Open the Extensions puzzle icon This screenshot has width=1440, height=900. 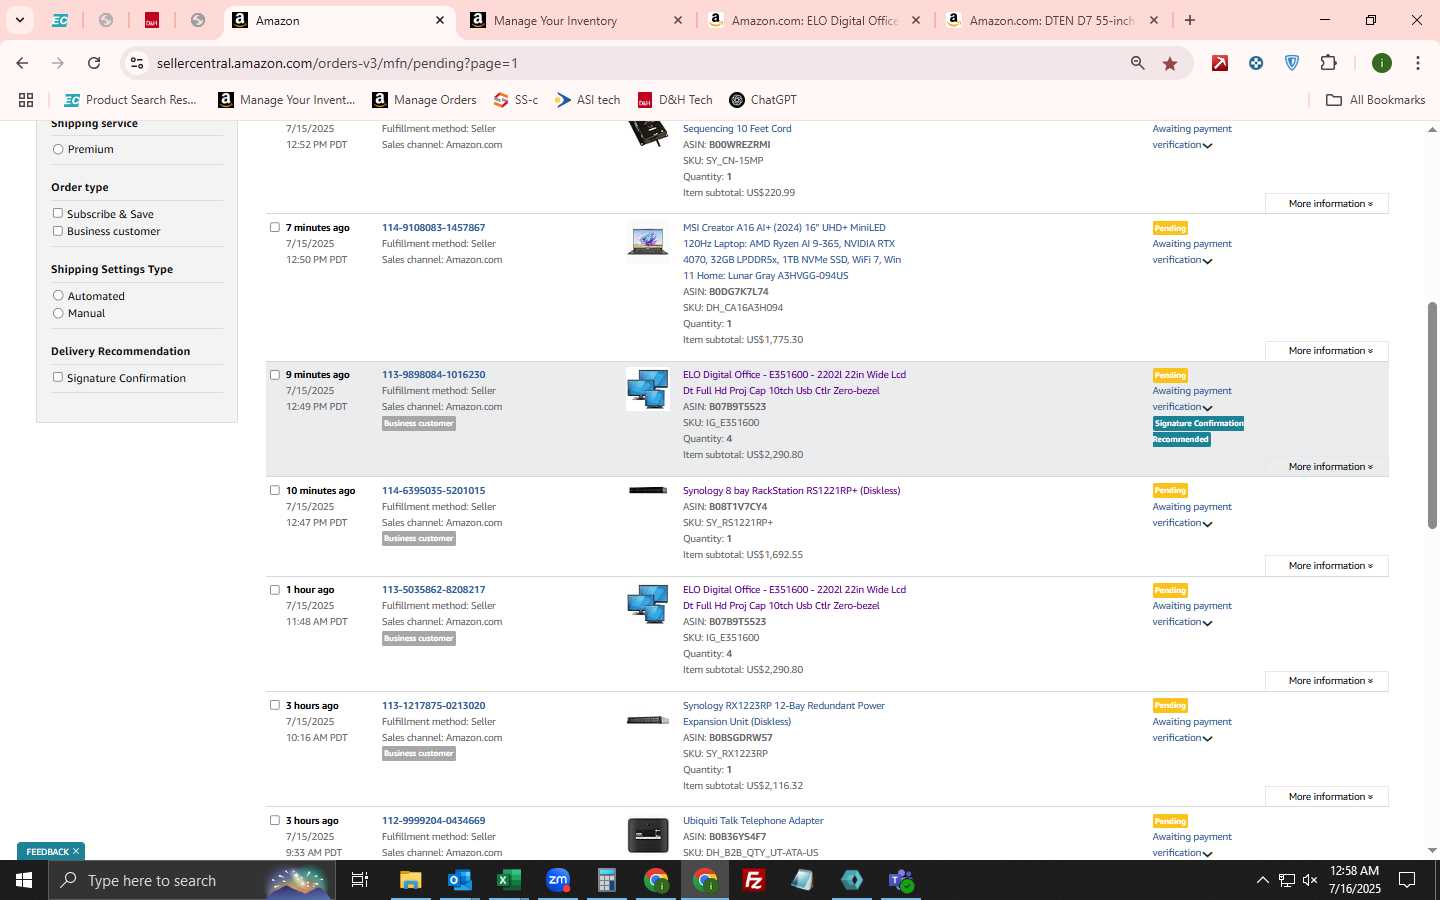pos(1328,63)
